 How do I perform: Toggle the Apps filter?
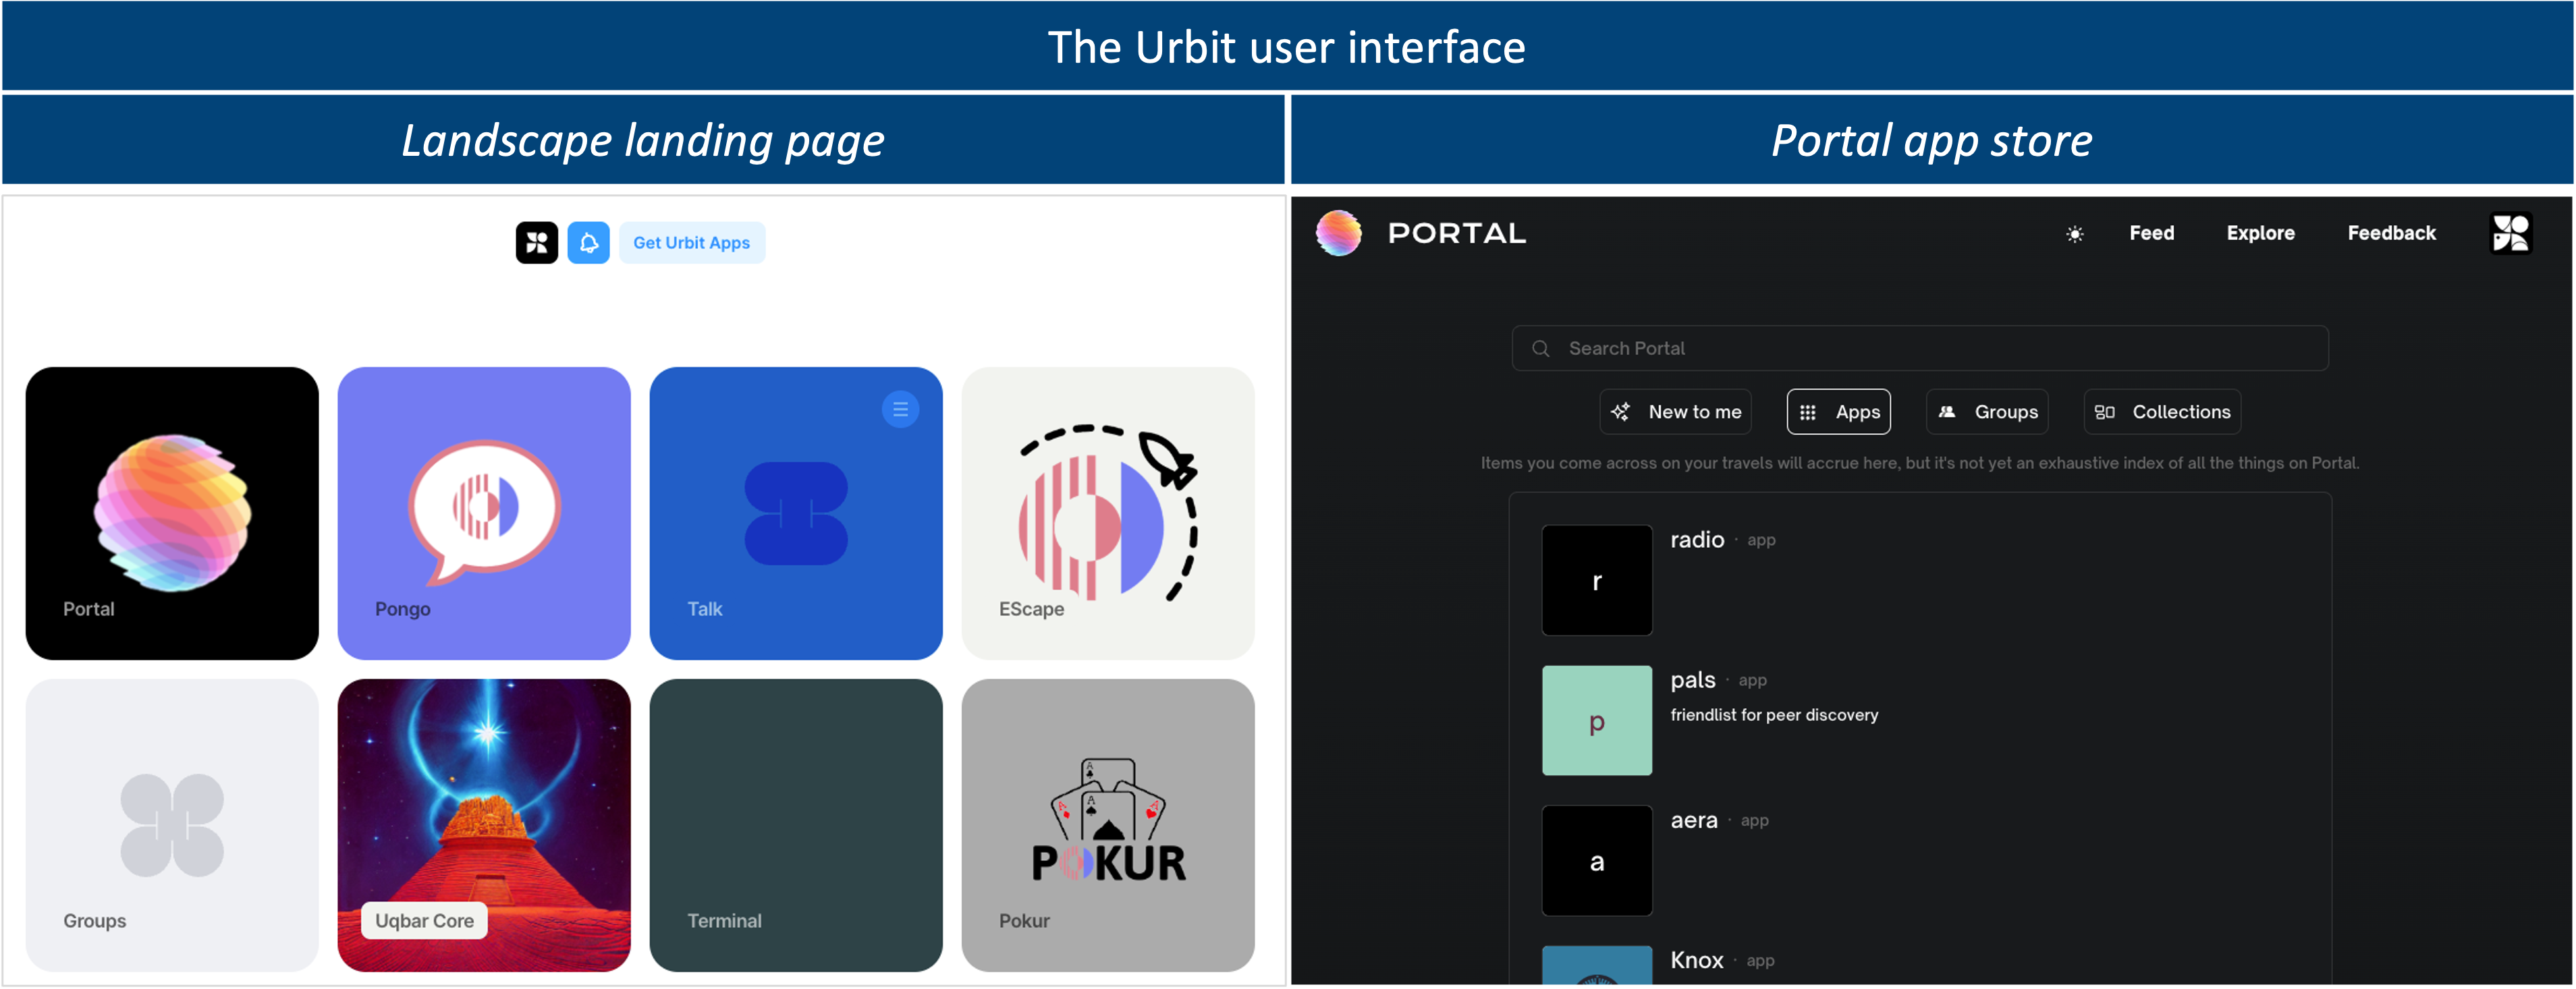1838,411
